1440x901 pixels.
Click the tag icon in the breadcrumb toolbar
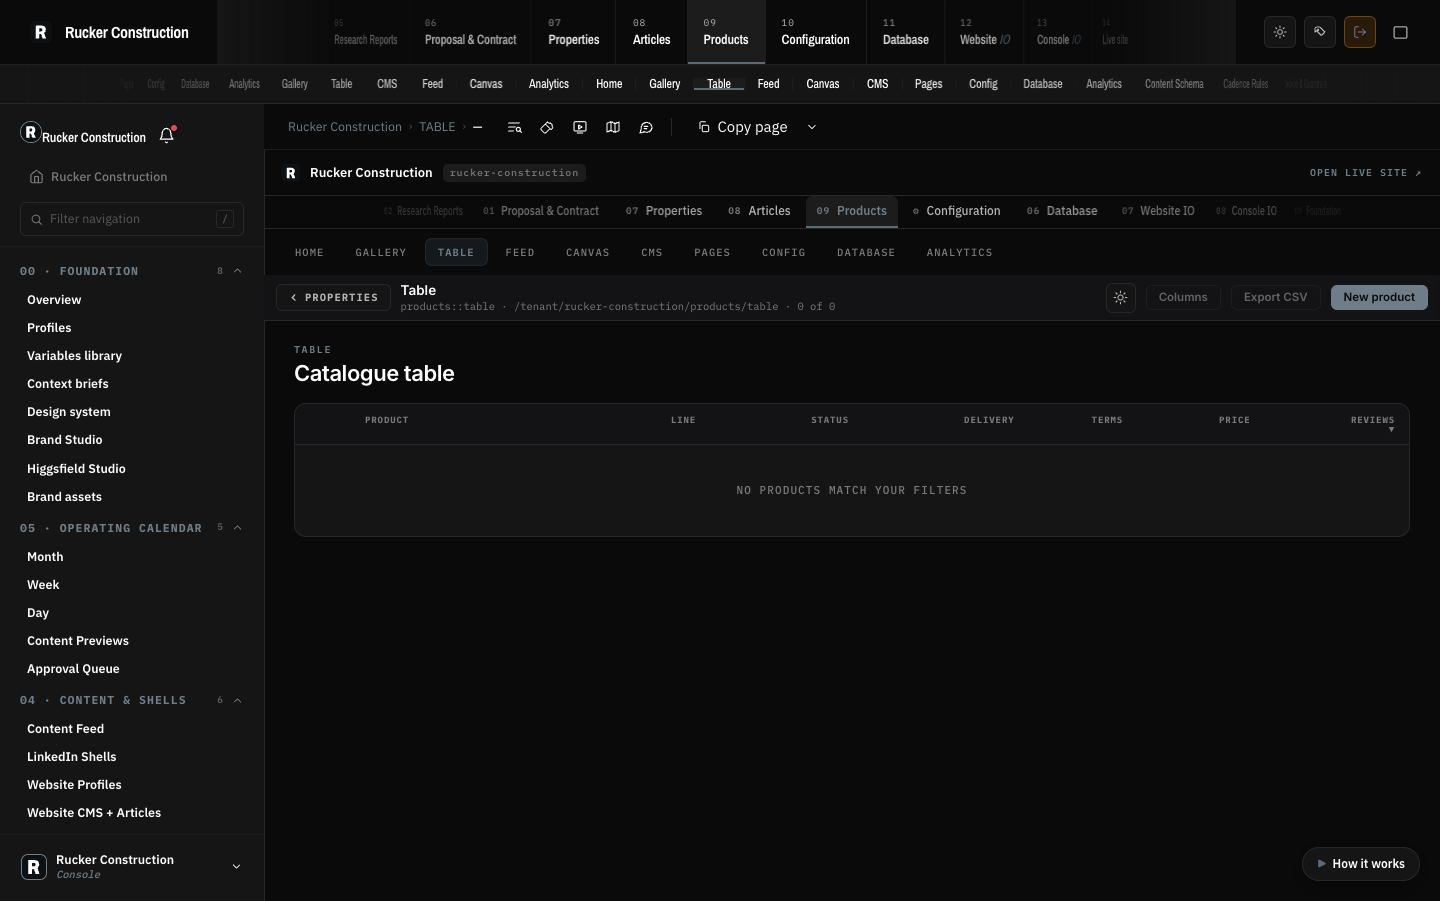(547, 127)
